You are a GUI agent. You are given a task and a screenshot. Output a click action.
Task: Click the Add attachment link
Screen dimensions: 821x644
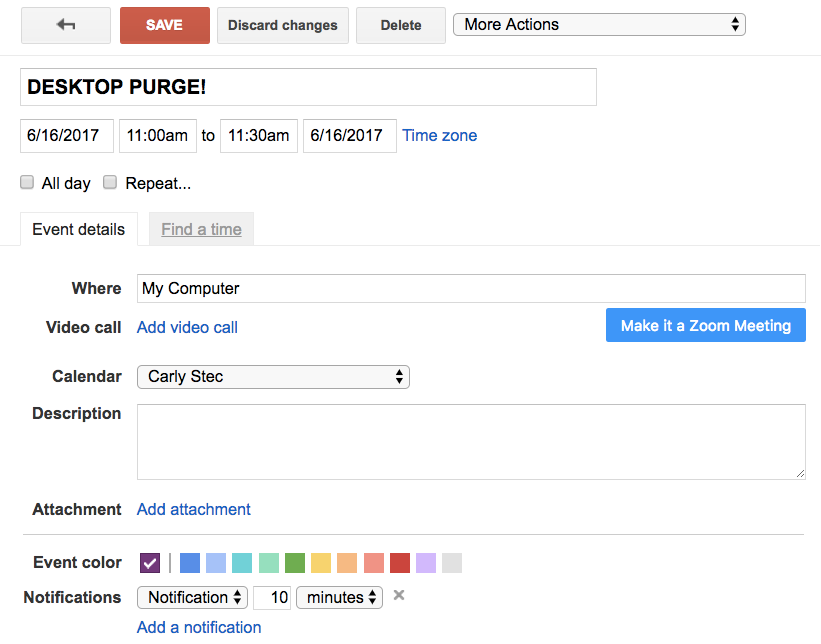tap(193, 509)
